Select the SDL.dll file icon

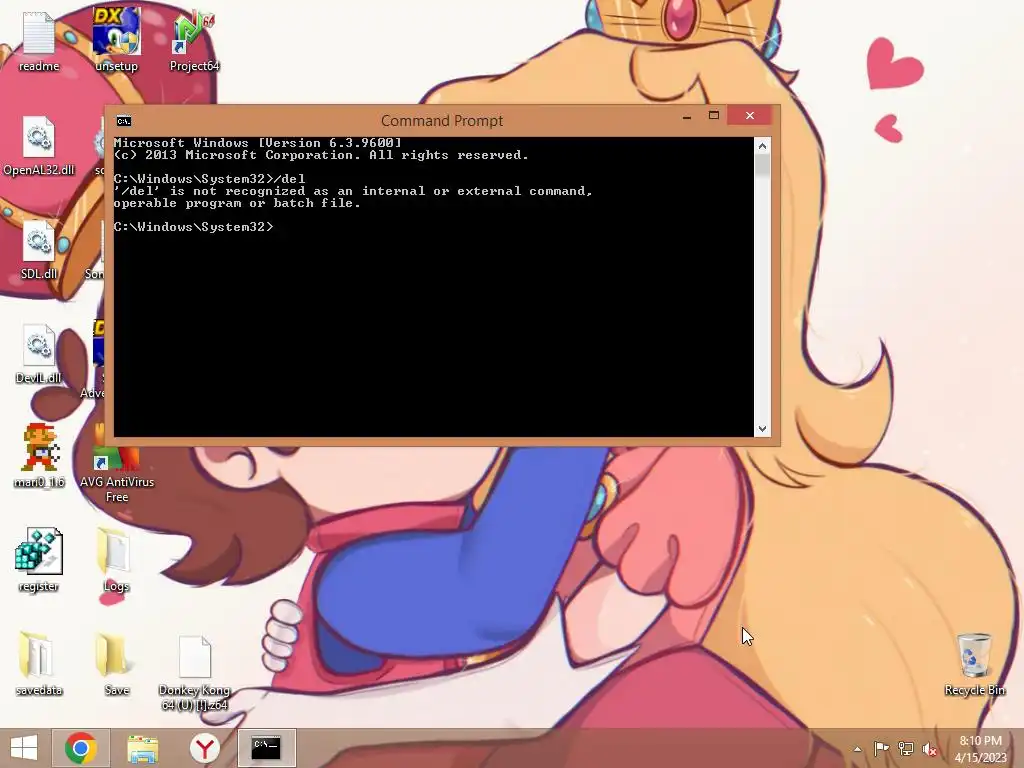tap(39, 249)
